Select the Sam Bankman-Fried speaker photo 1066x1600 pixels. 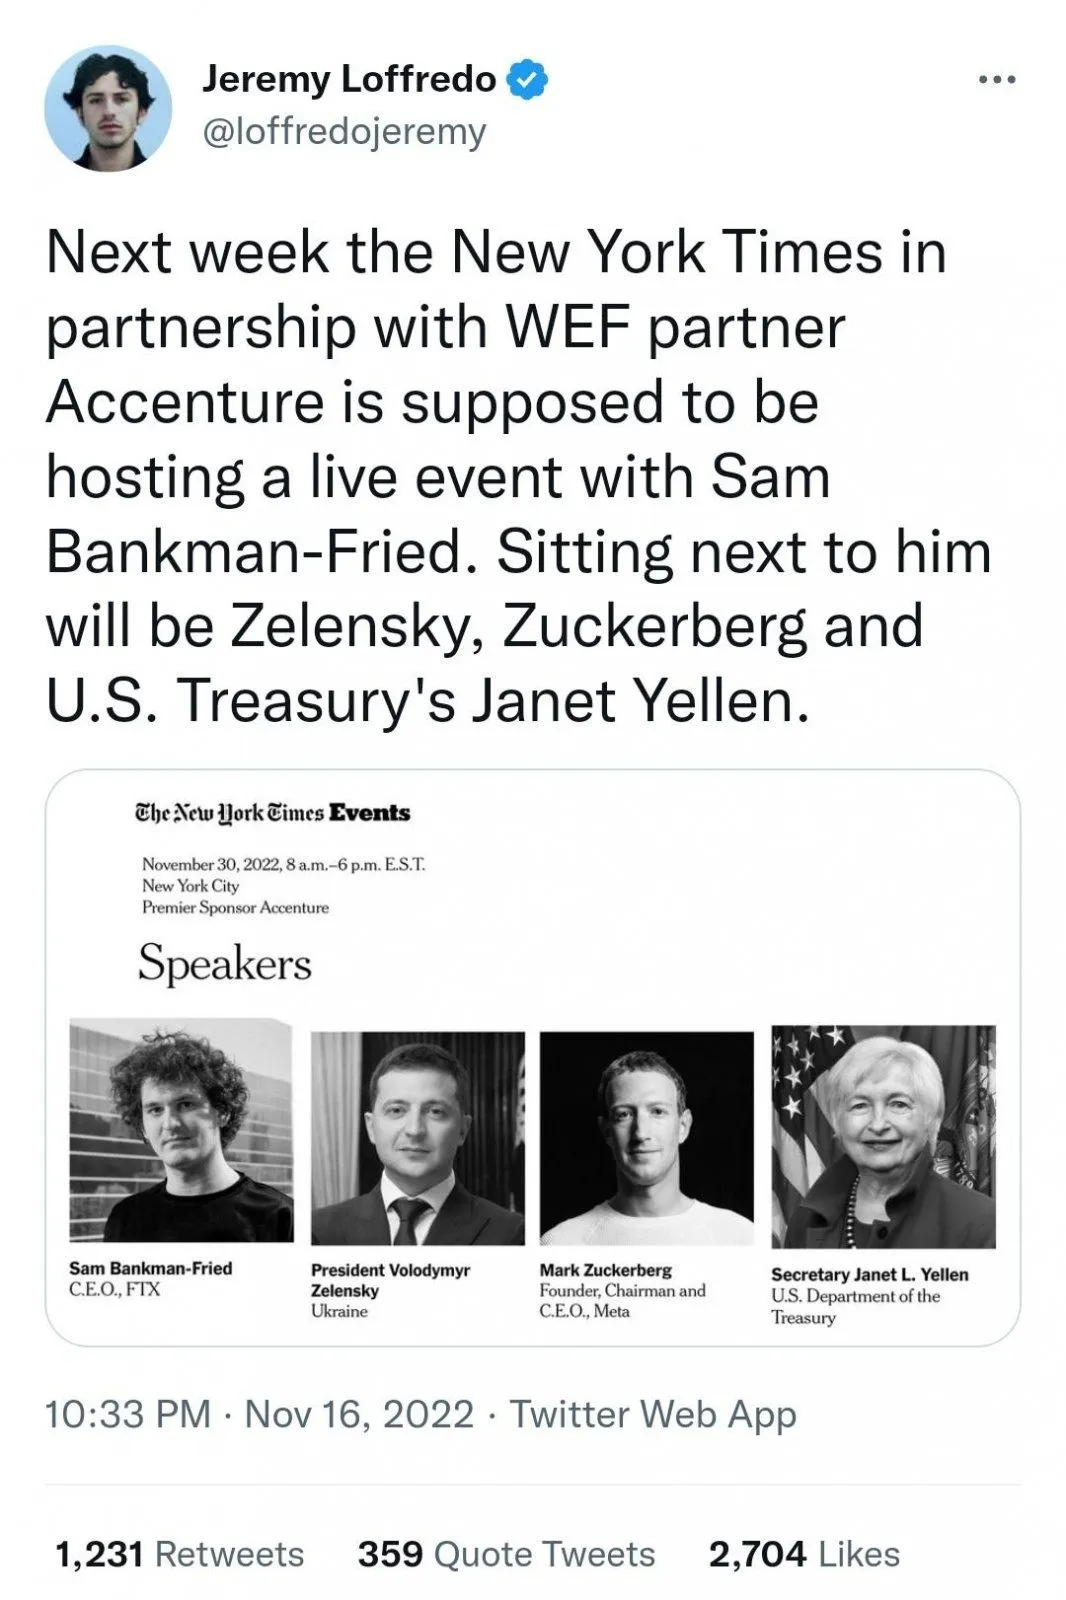(181, 1131)
